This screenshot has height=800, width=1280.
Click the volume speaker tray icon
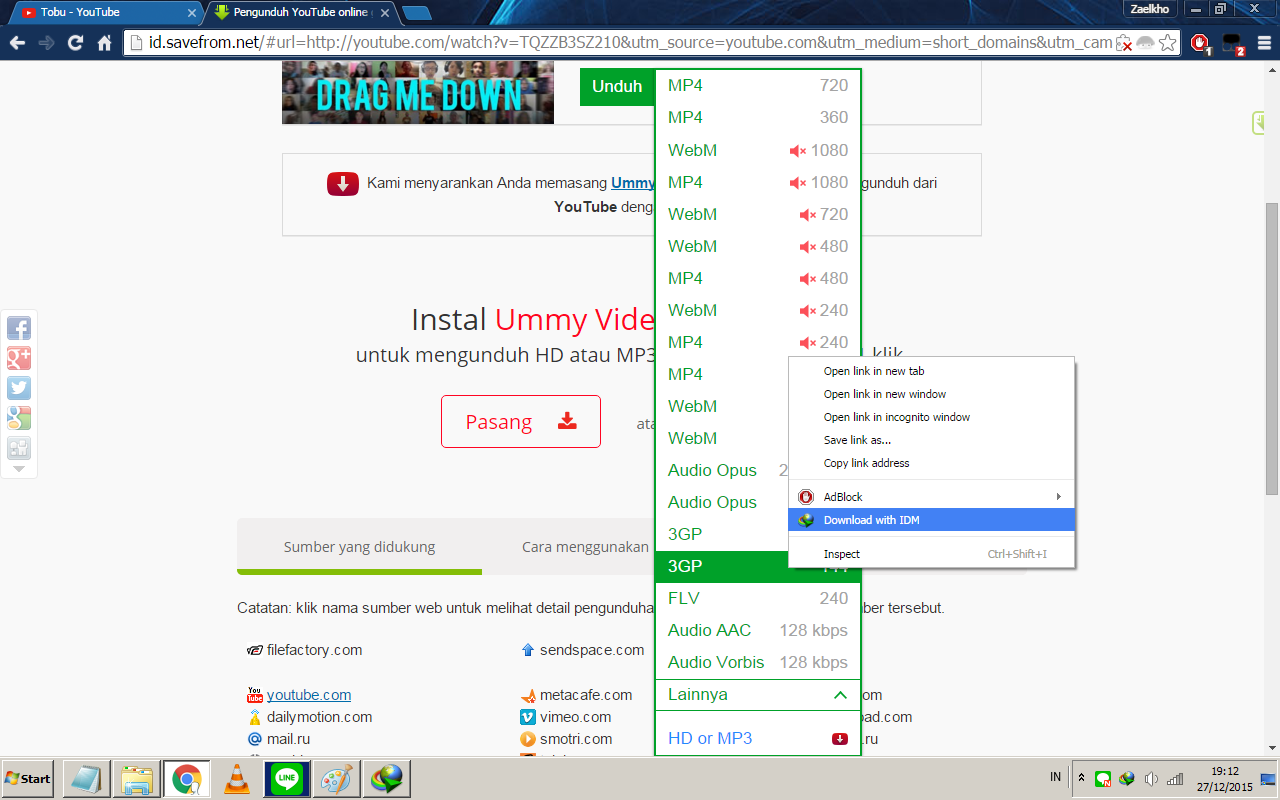1151,778
